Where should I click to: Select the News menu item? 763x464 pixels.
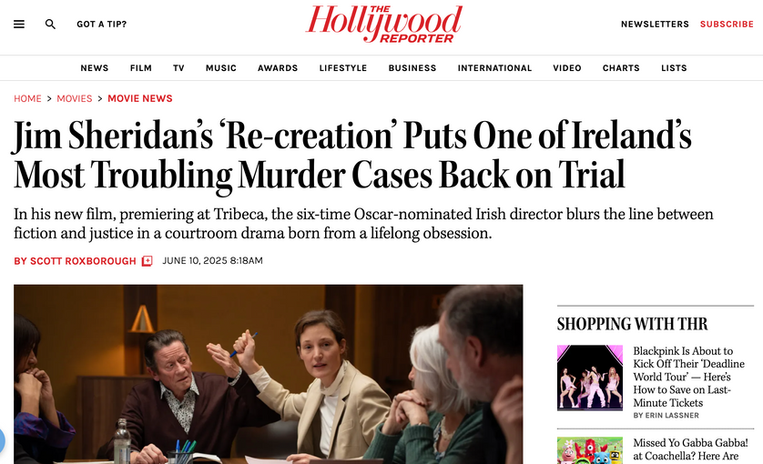(94, 68)
